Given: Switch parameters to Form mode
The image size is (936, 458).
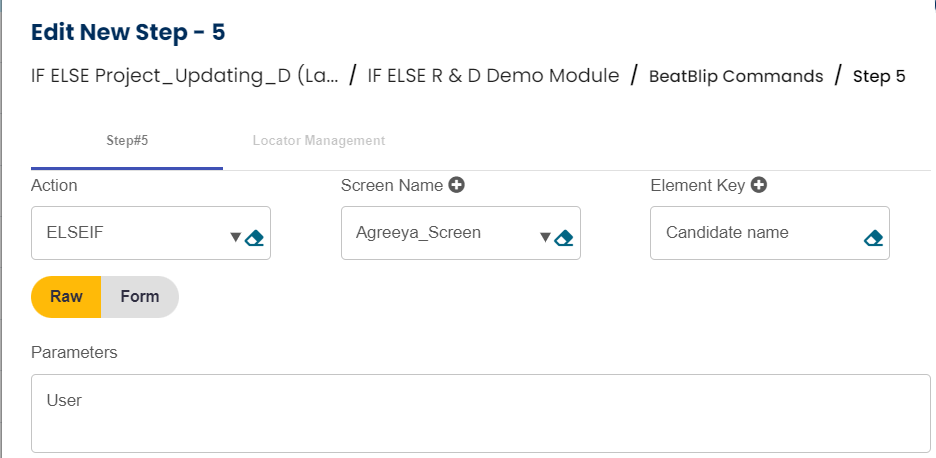Looking at the screenshot, I should click(x=140, y=297).
